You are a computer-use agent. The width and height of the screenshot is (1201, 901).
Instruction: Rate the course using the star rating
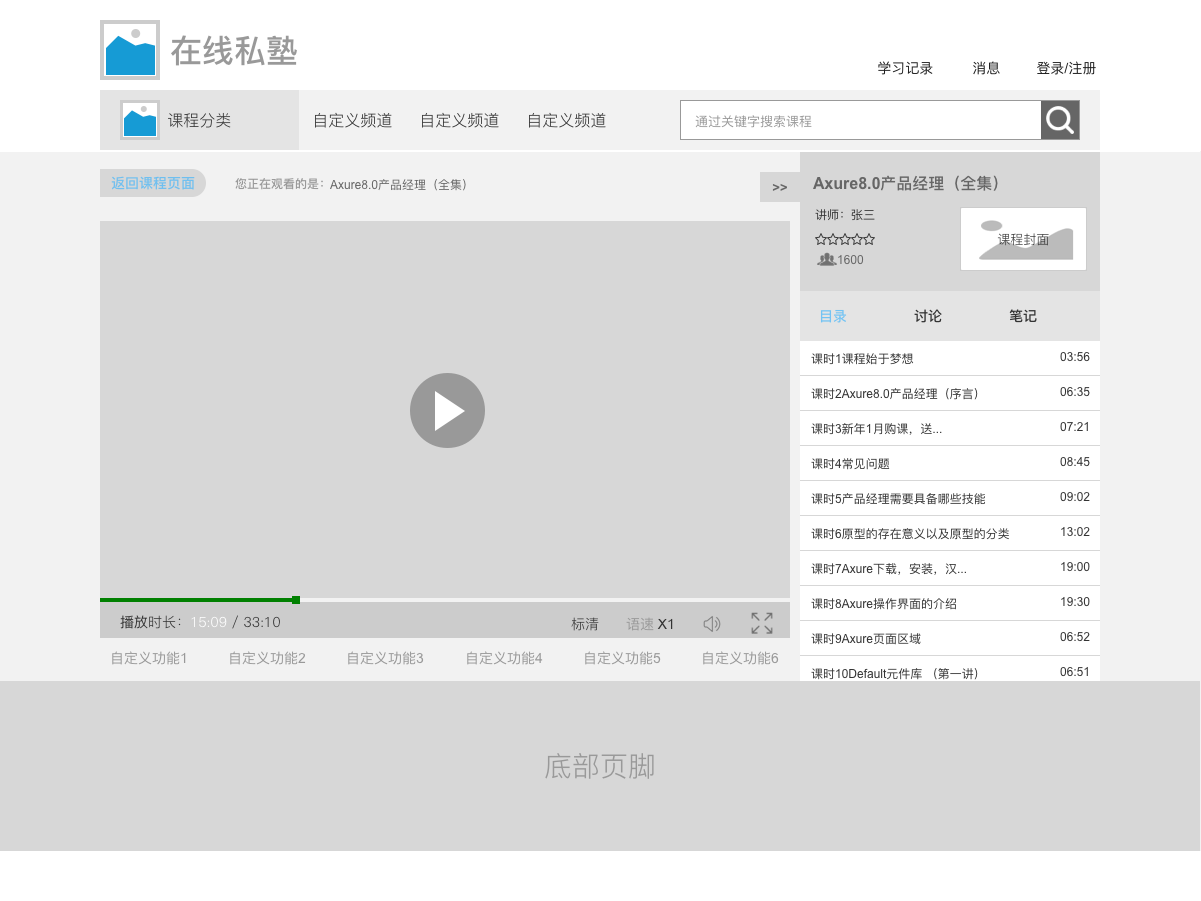click(845, 239)
